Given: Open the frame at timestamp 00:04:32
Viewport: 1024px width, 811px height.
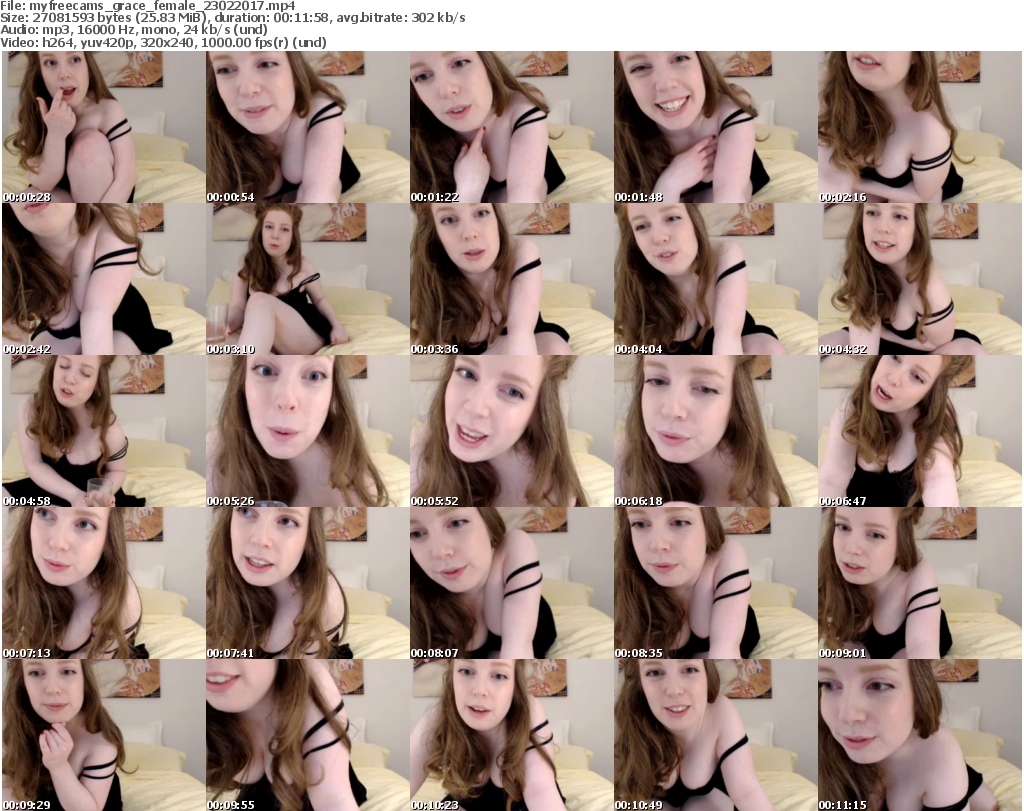Looking at the screenshot, I should point(920,279).
